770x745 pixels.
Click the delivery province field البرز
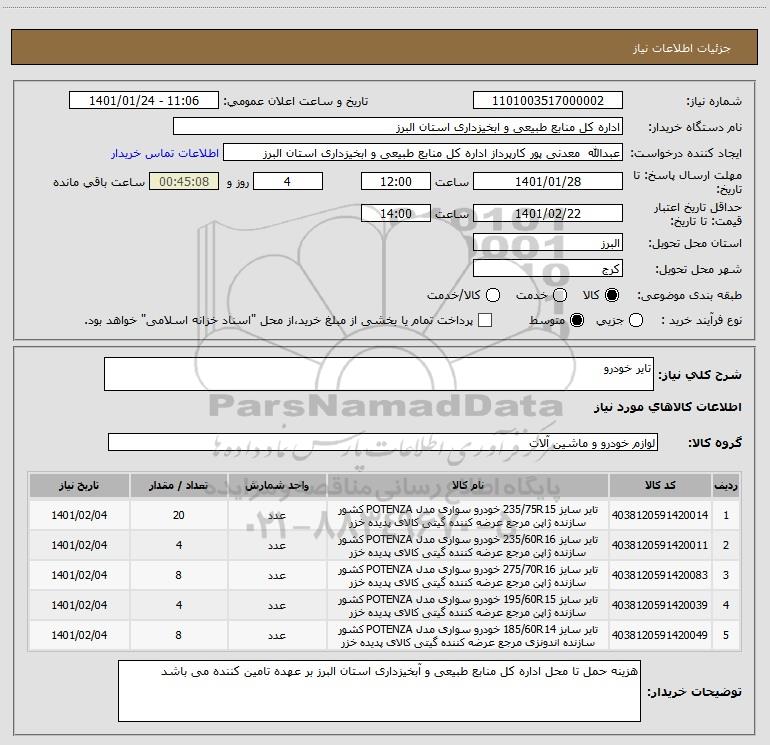tap(548, 243)
